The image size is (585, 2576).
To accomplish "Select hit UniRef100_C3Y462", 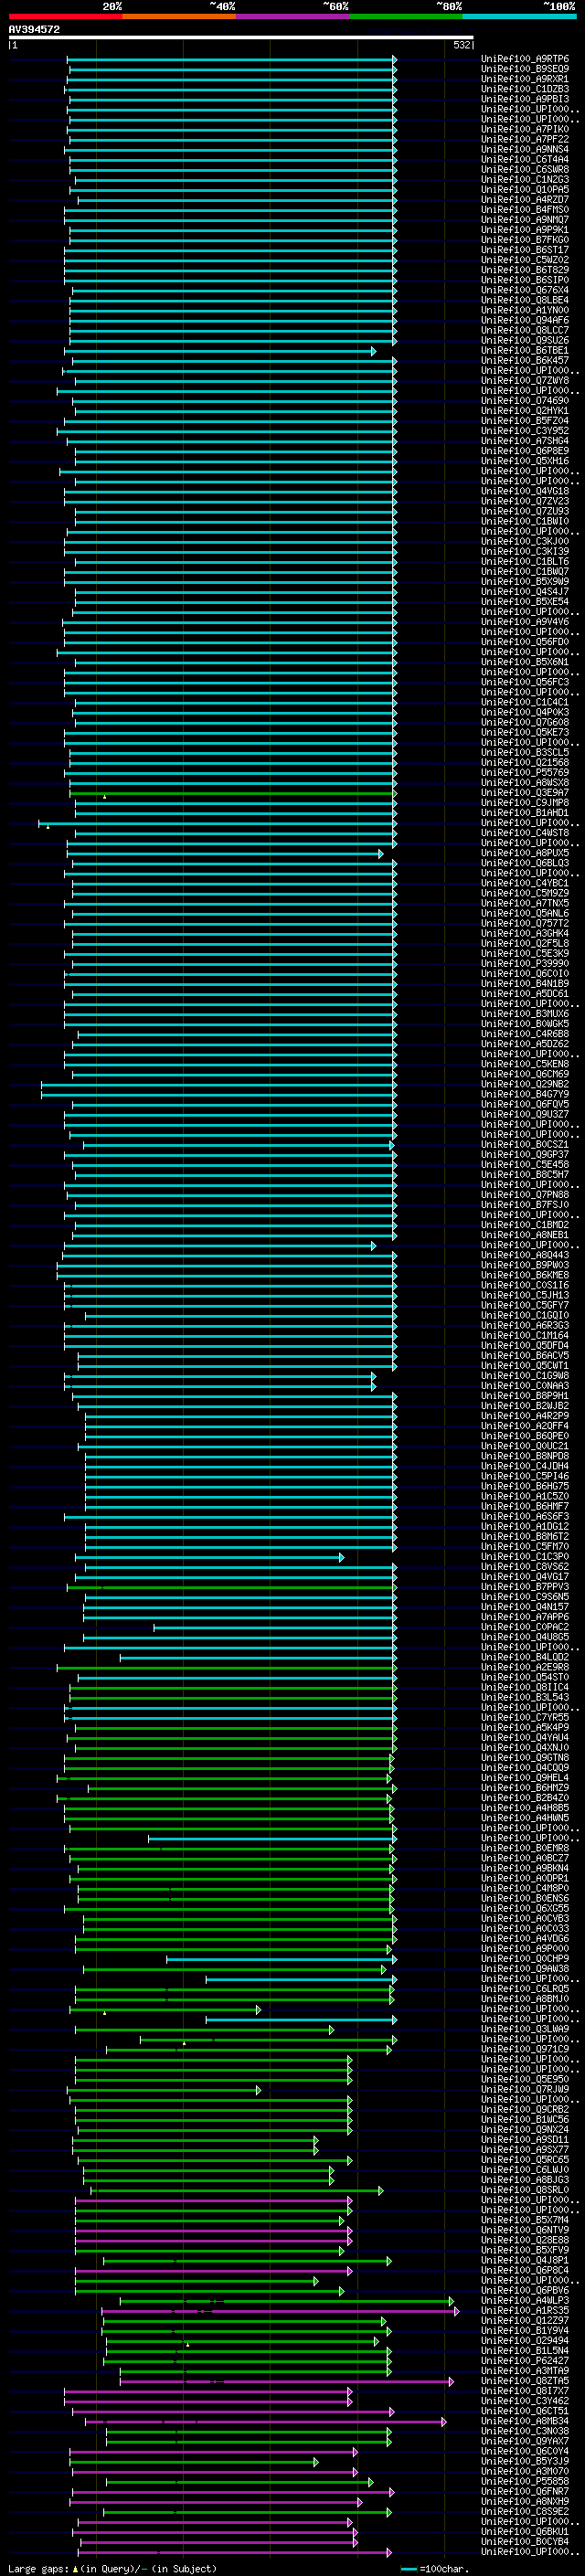I will coord(525,2401).
